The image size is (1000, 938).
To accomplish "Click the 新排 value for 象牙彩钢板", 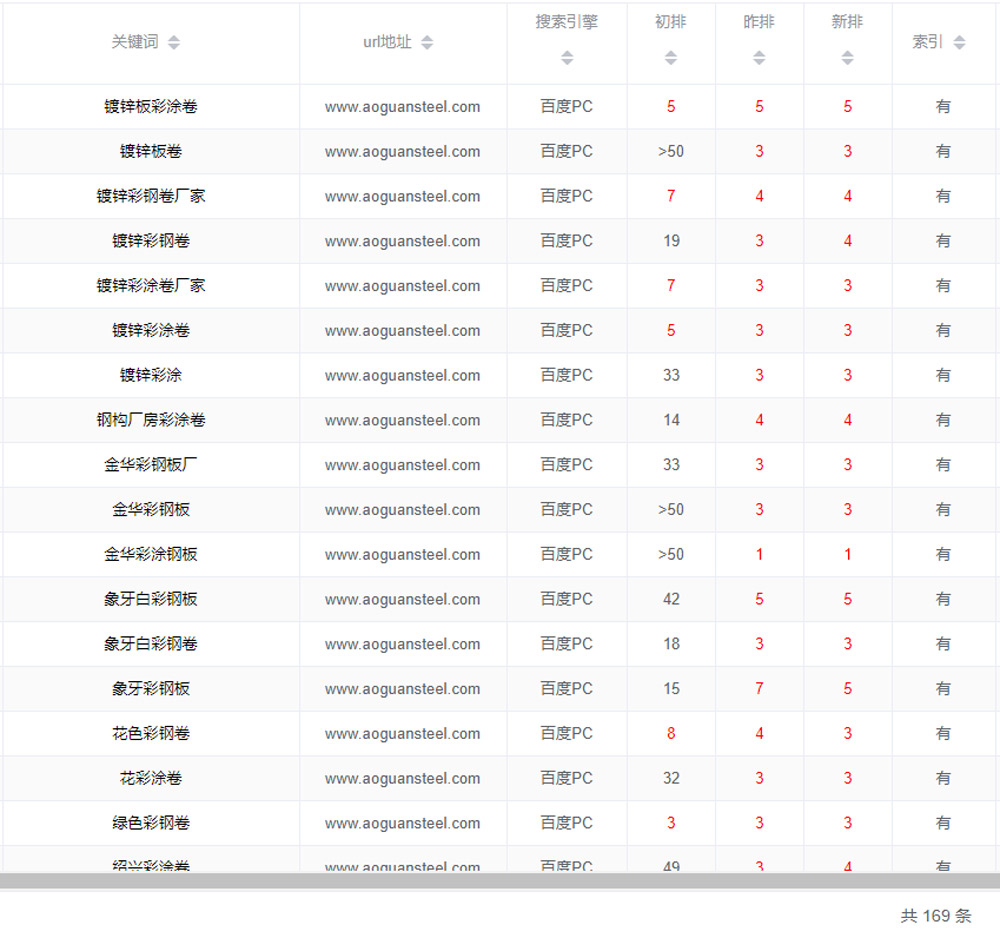I will point(847,689).
